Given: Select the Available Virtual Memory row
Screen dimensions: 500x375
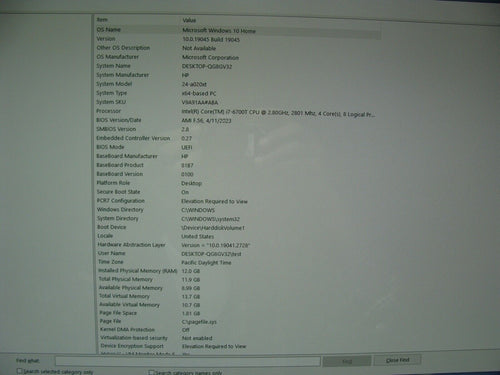Looking at the screenshot, I should click(x=237, y=305).
